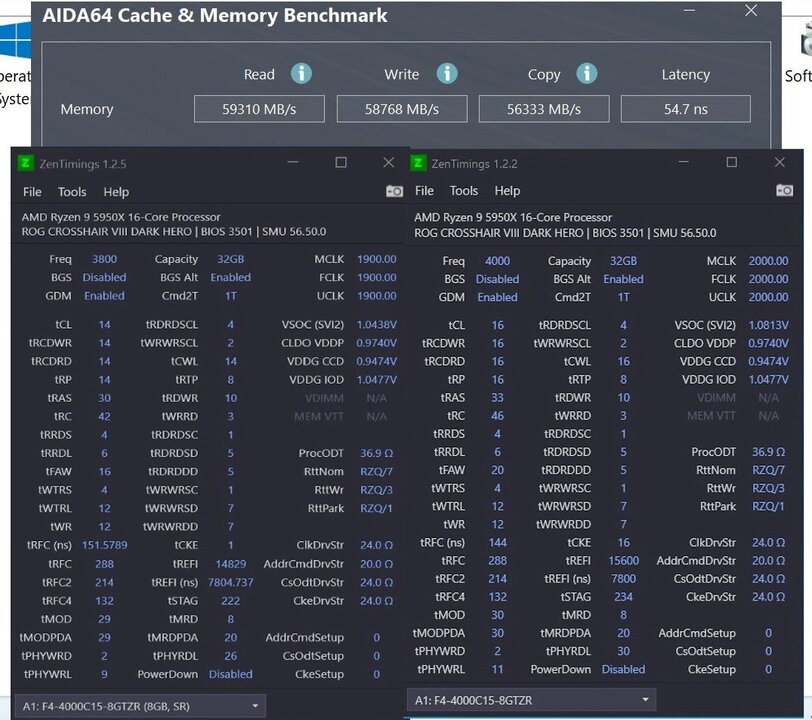Open the File menu in ZenTimings 1.2.2
The width and height of the screenshot is (812, 720).
[424, 191]
